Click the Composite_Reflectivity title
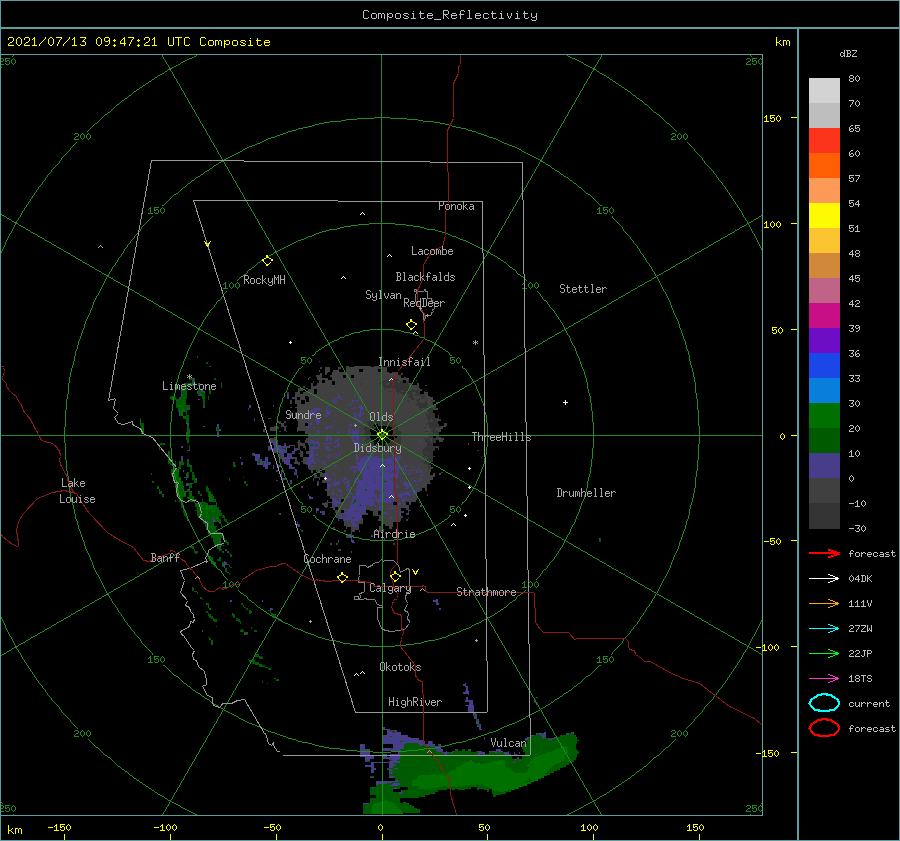 [449, 15]
